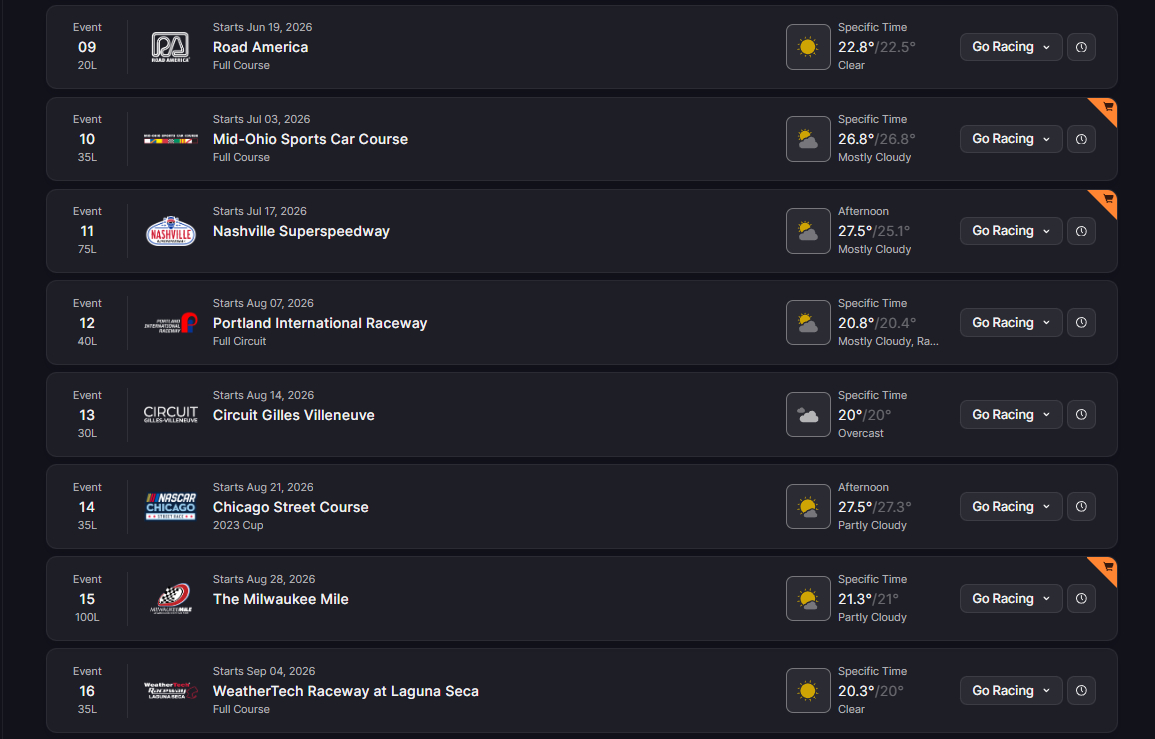1155x739 pixels.
Task: Click the cart badge on The Milwaukee Mile
Action: [x=1107, y=567]
